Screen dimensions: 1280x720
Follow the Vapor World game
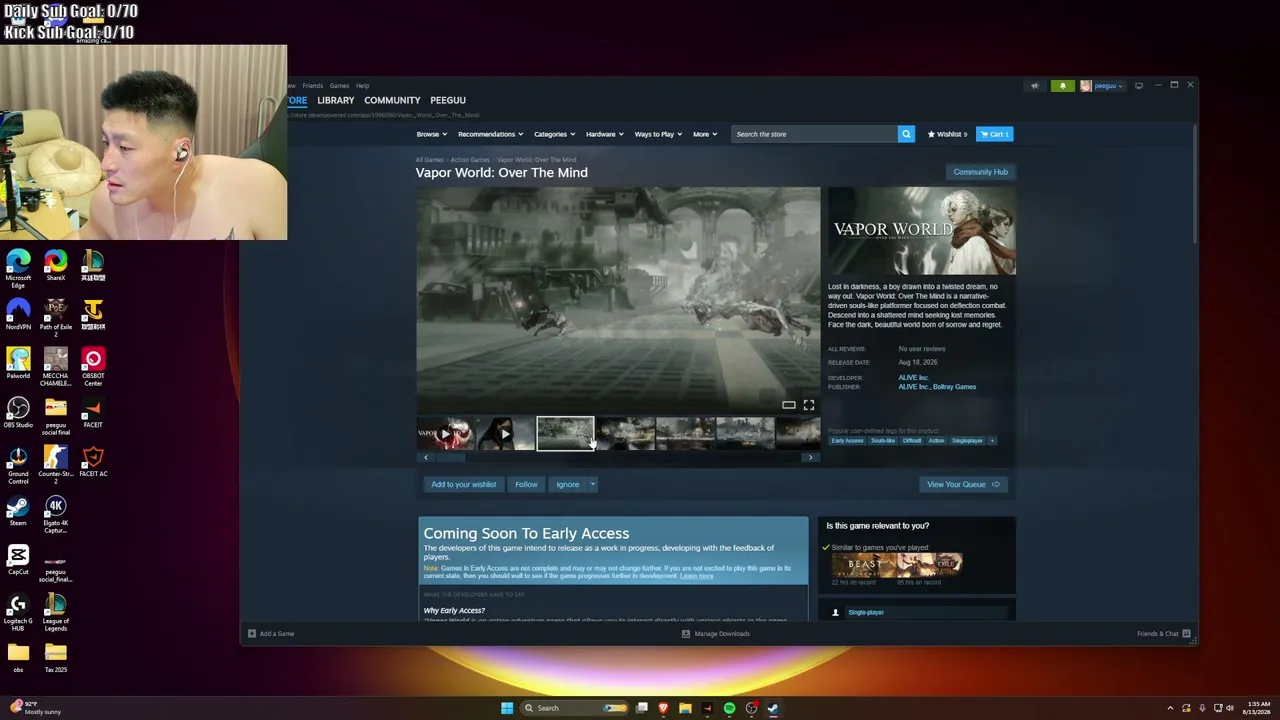tap(526, 484)
